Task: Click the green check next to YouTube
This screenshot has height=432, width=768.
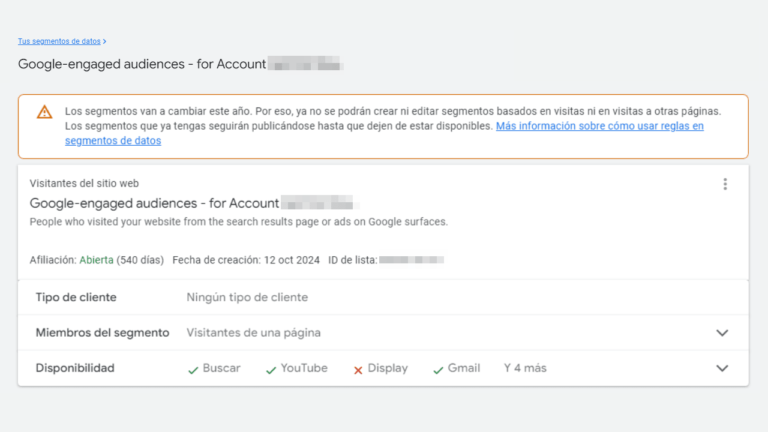Action: point(271,370)
